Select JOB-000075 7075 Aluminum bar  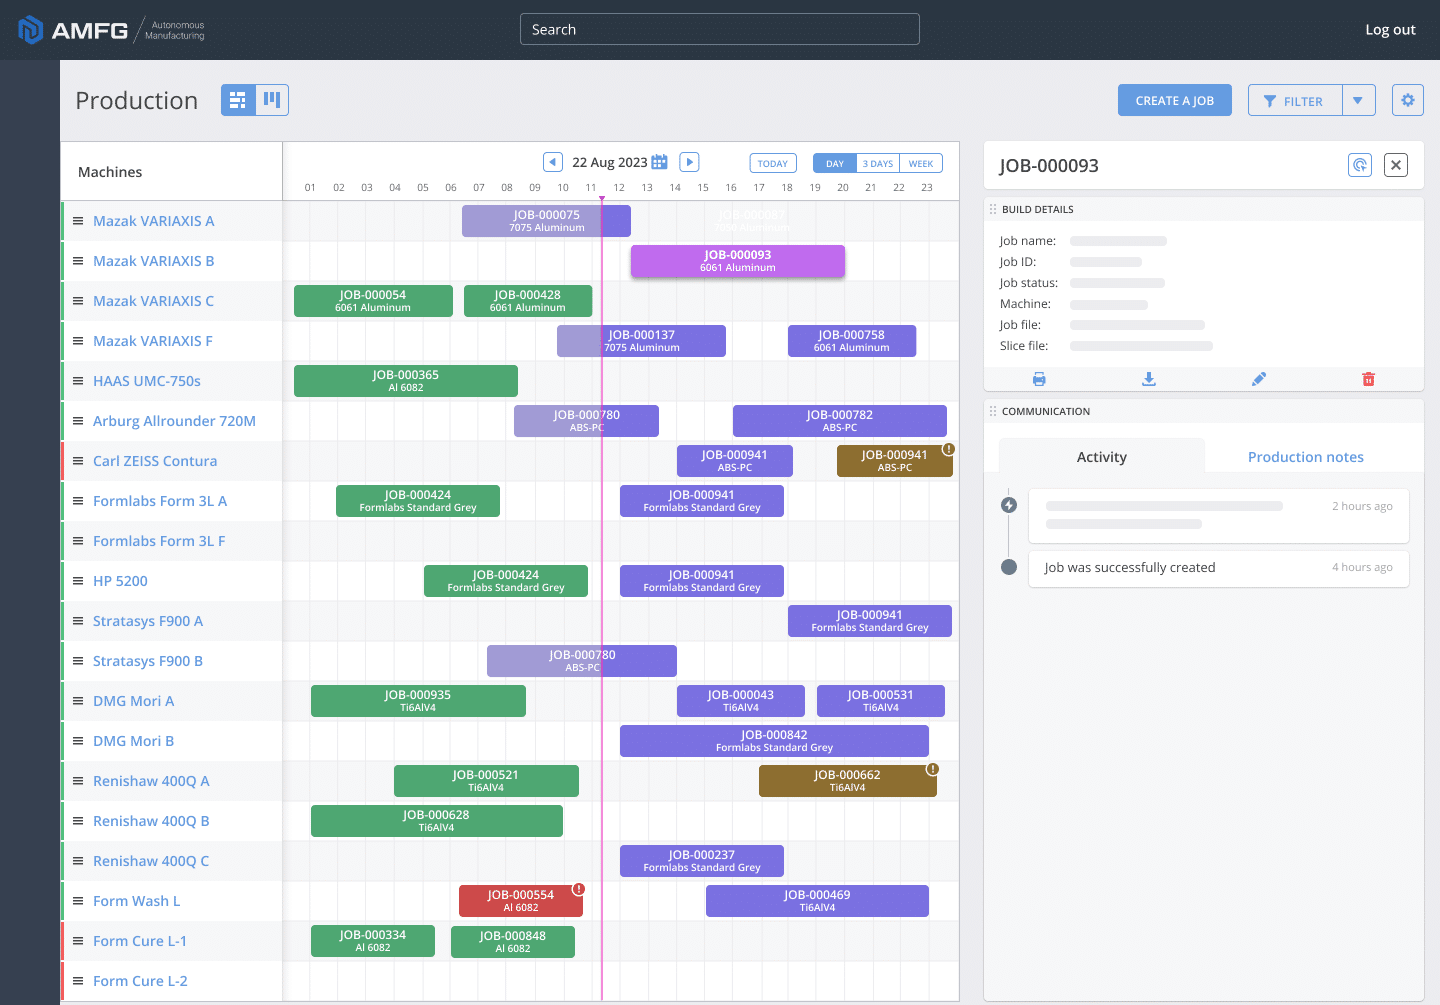click(546, 221)
